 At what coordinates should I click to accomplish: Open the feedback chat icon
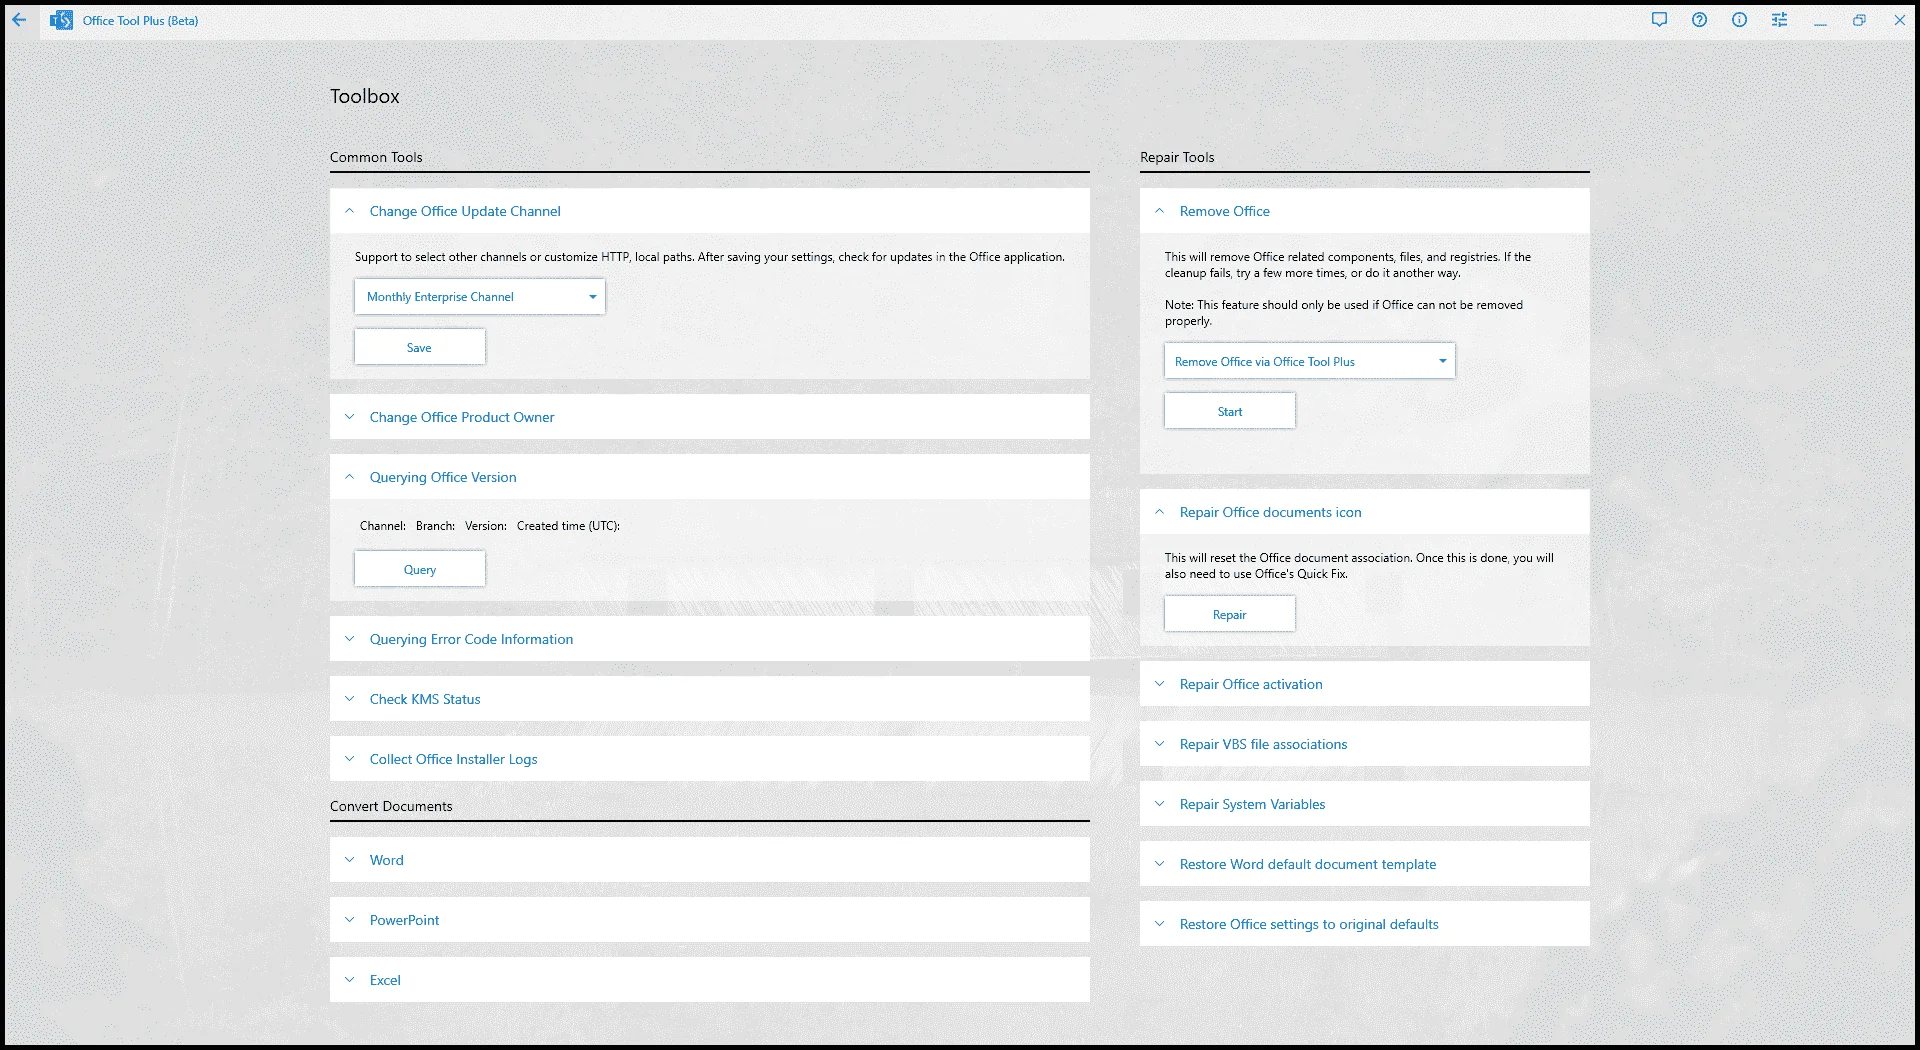coord(1659,20)
